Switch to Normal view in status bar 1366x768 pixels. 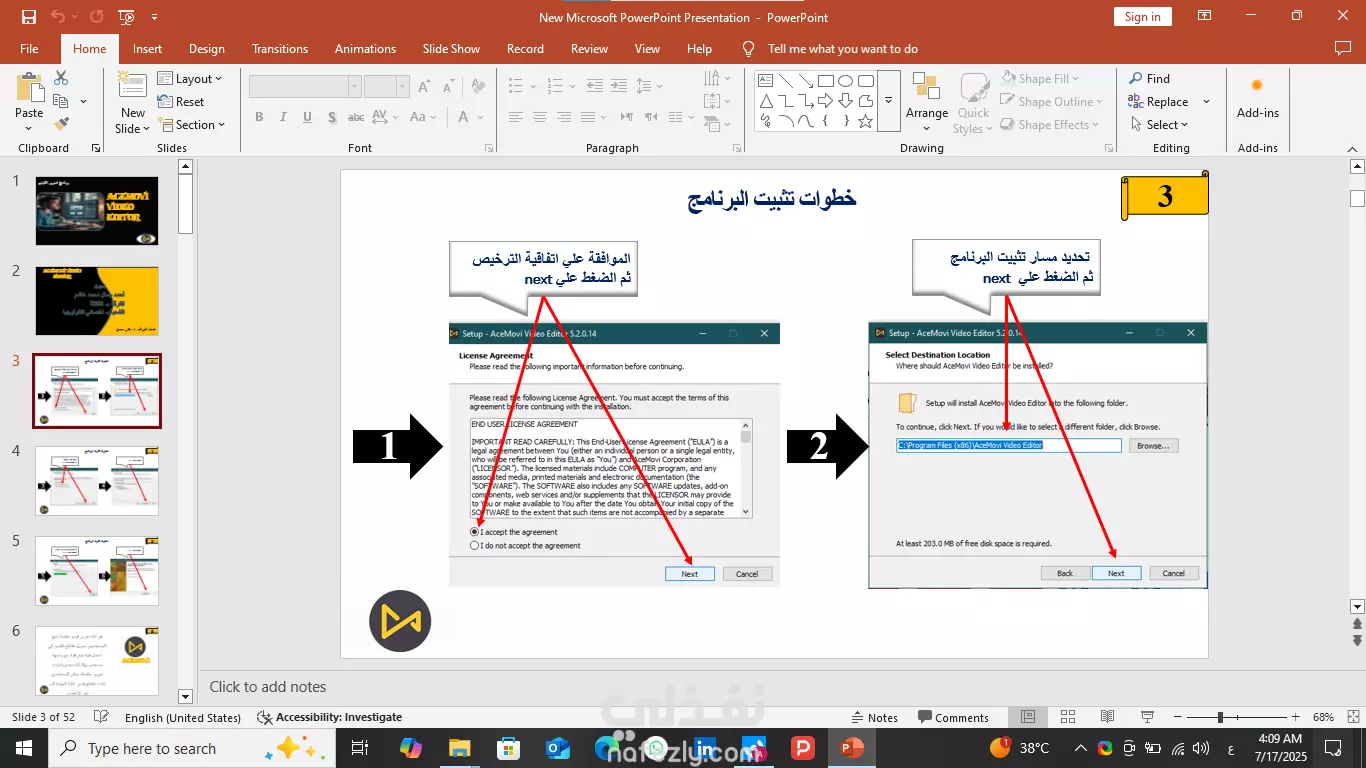(x=1028, y=717)
